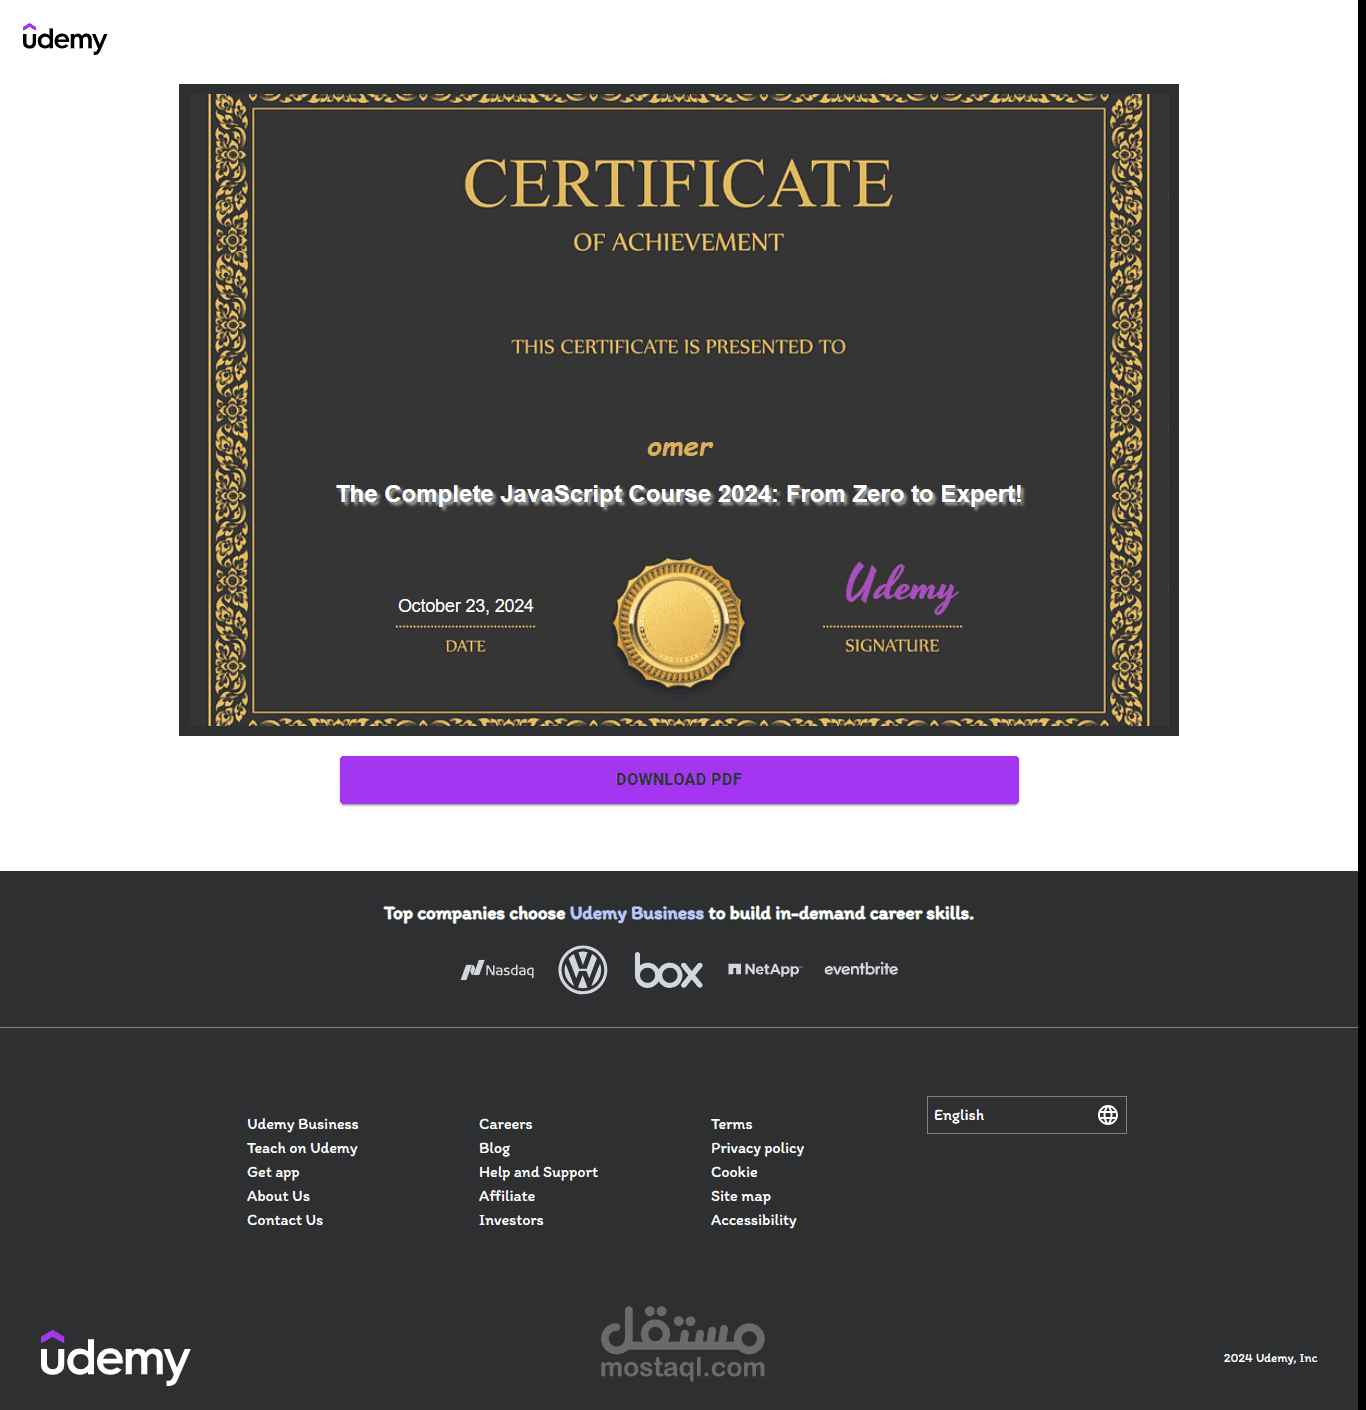
Task: Click the certificate image
Action: tap(679, 410)
